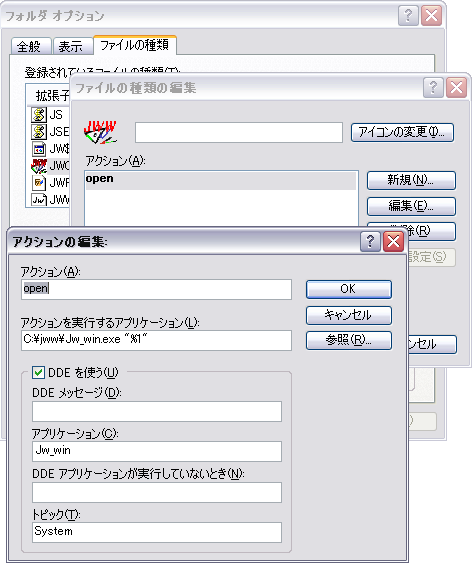Screen dimensions: 474x564
Task: Click the アプリケーション field containing Jw_win
Action: (x=157, y=451)
